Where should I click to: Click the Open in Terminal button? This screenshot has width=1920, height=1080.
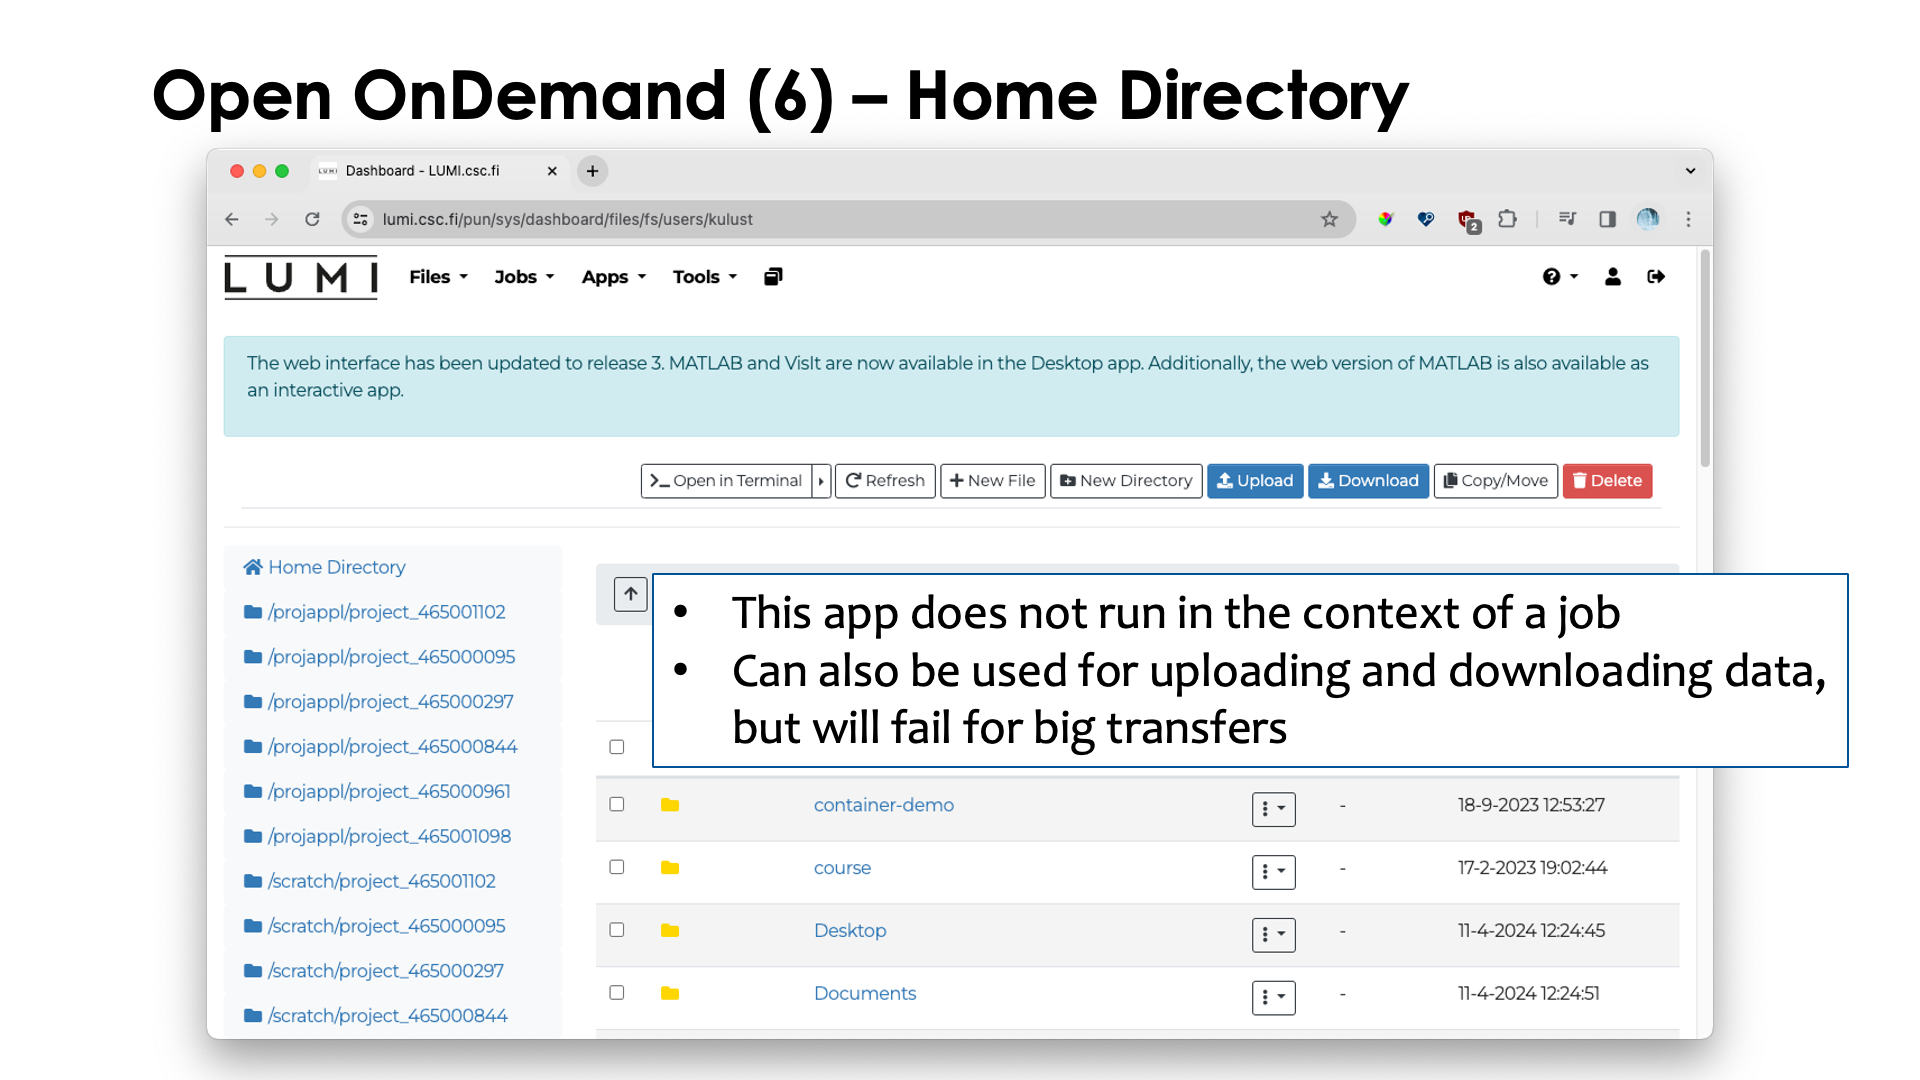click(x=726, y=481)
